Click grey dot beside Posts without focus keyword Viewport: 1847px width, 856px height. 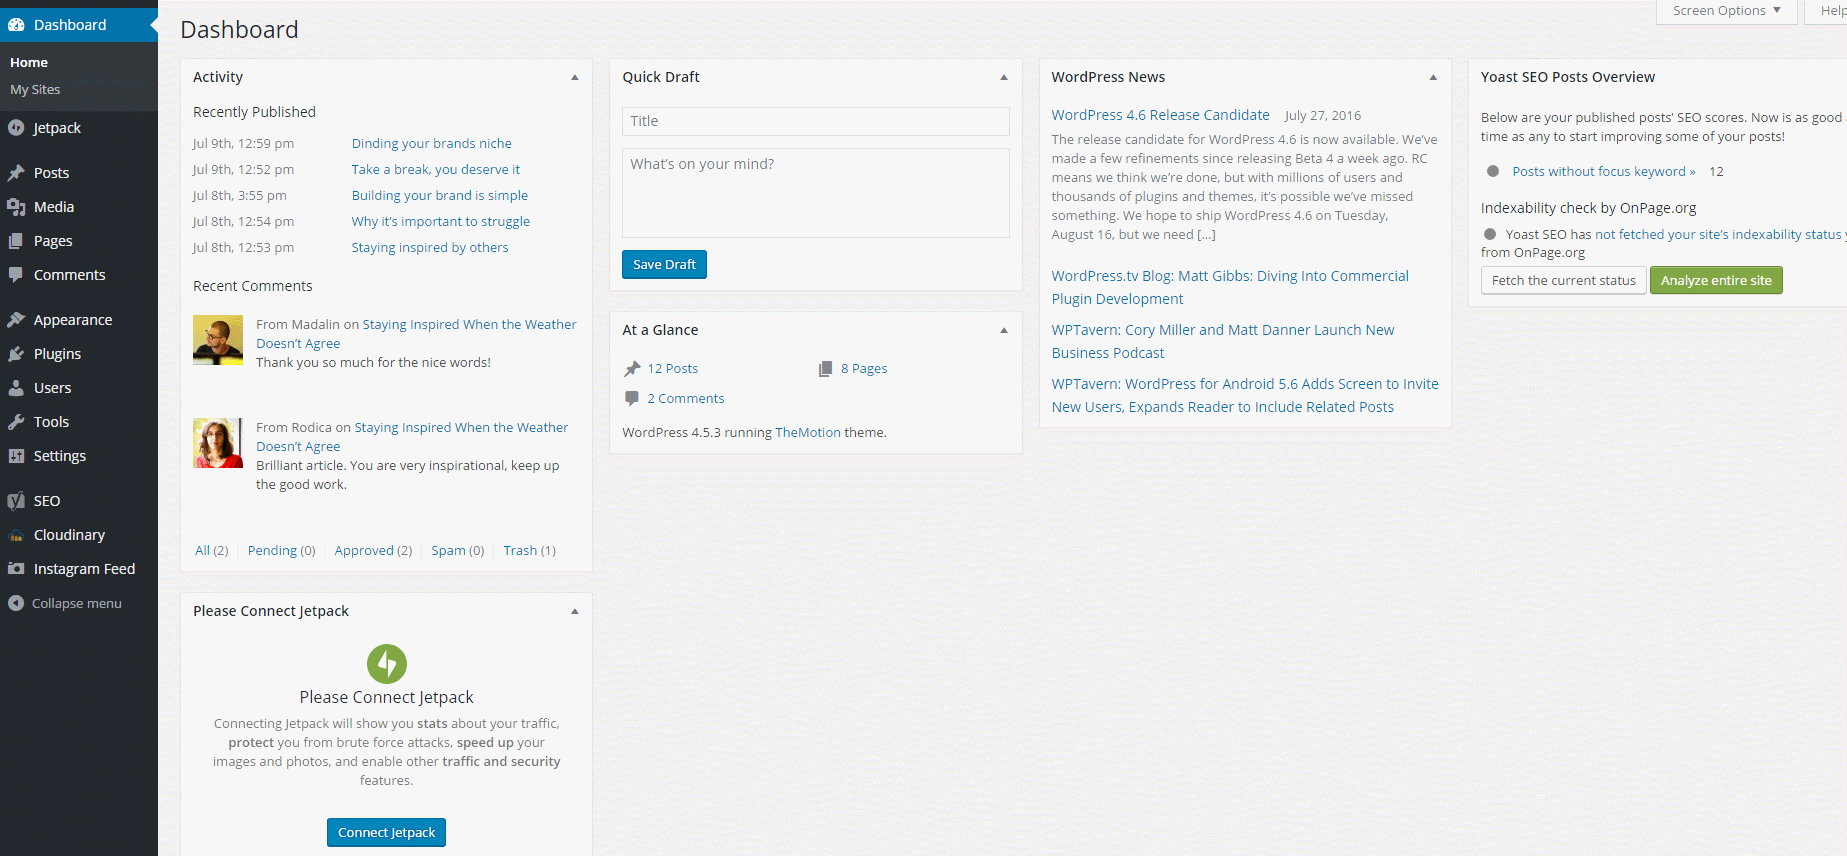point(1493,171)
